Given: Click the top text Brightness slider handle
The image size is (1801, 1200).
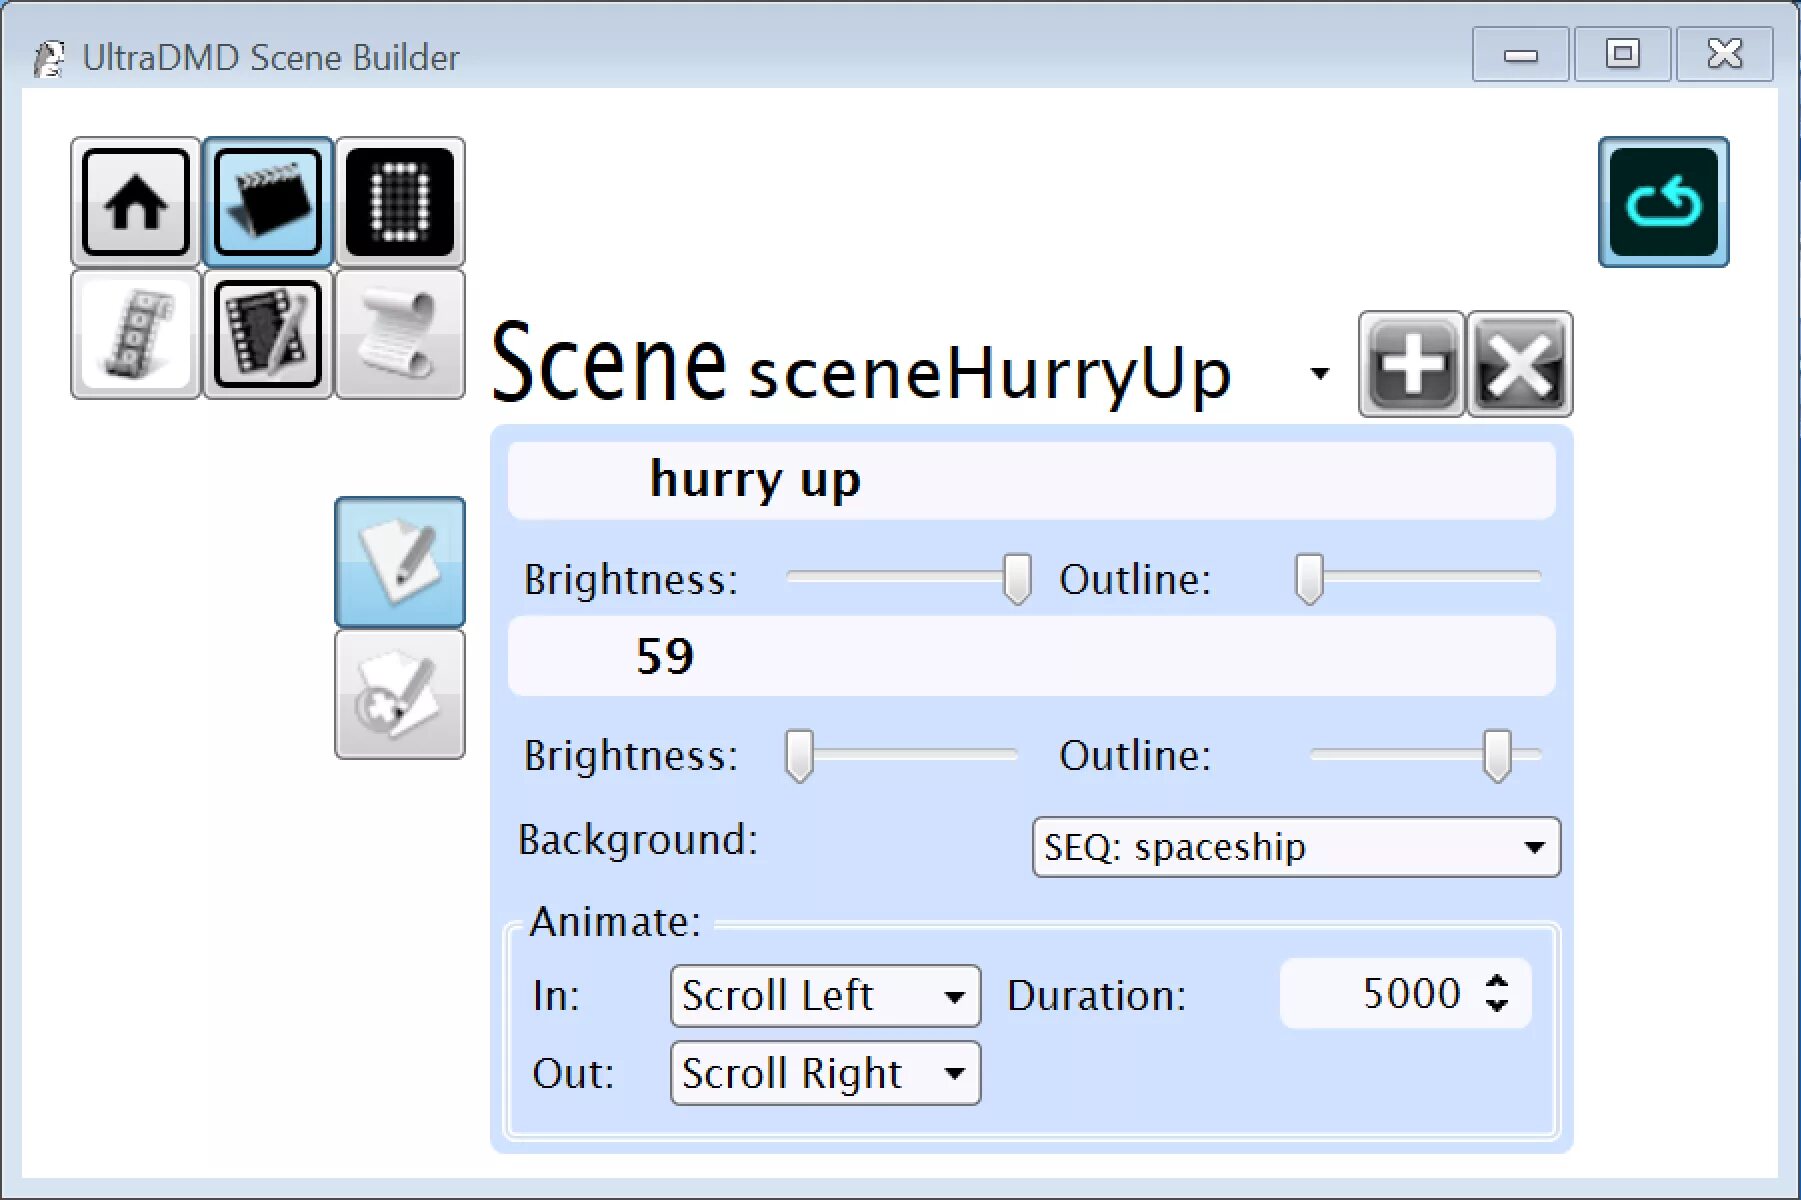Looking at the screenshot, I should (1017, 579).
